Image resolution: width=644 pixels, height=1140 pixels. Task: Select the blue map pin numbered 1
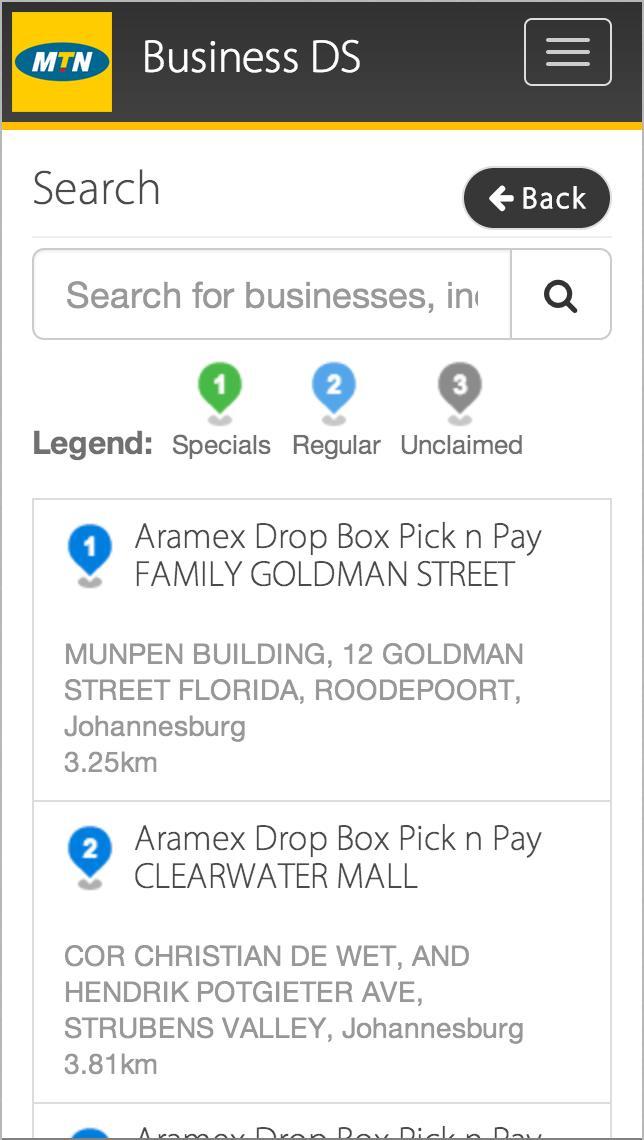90,551
